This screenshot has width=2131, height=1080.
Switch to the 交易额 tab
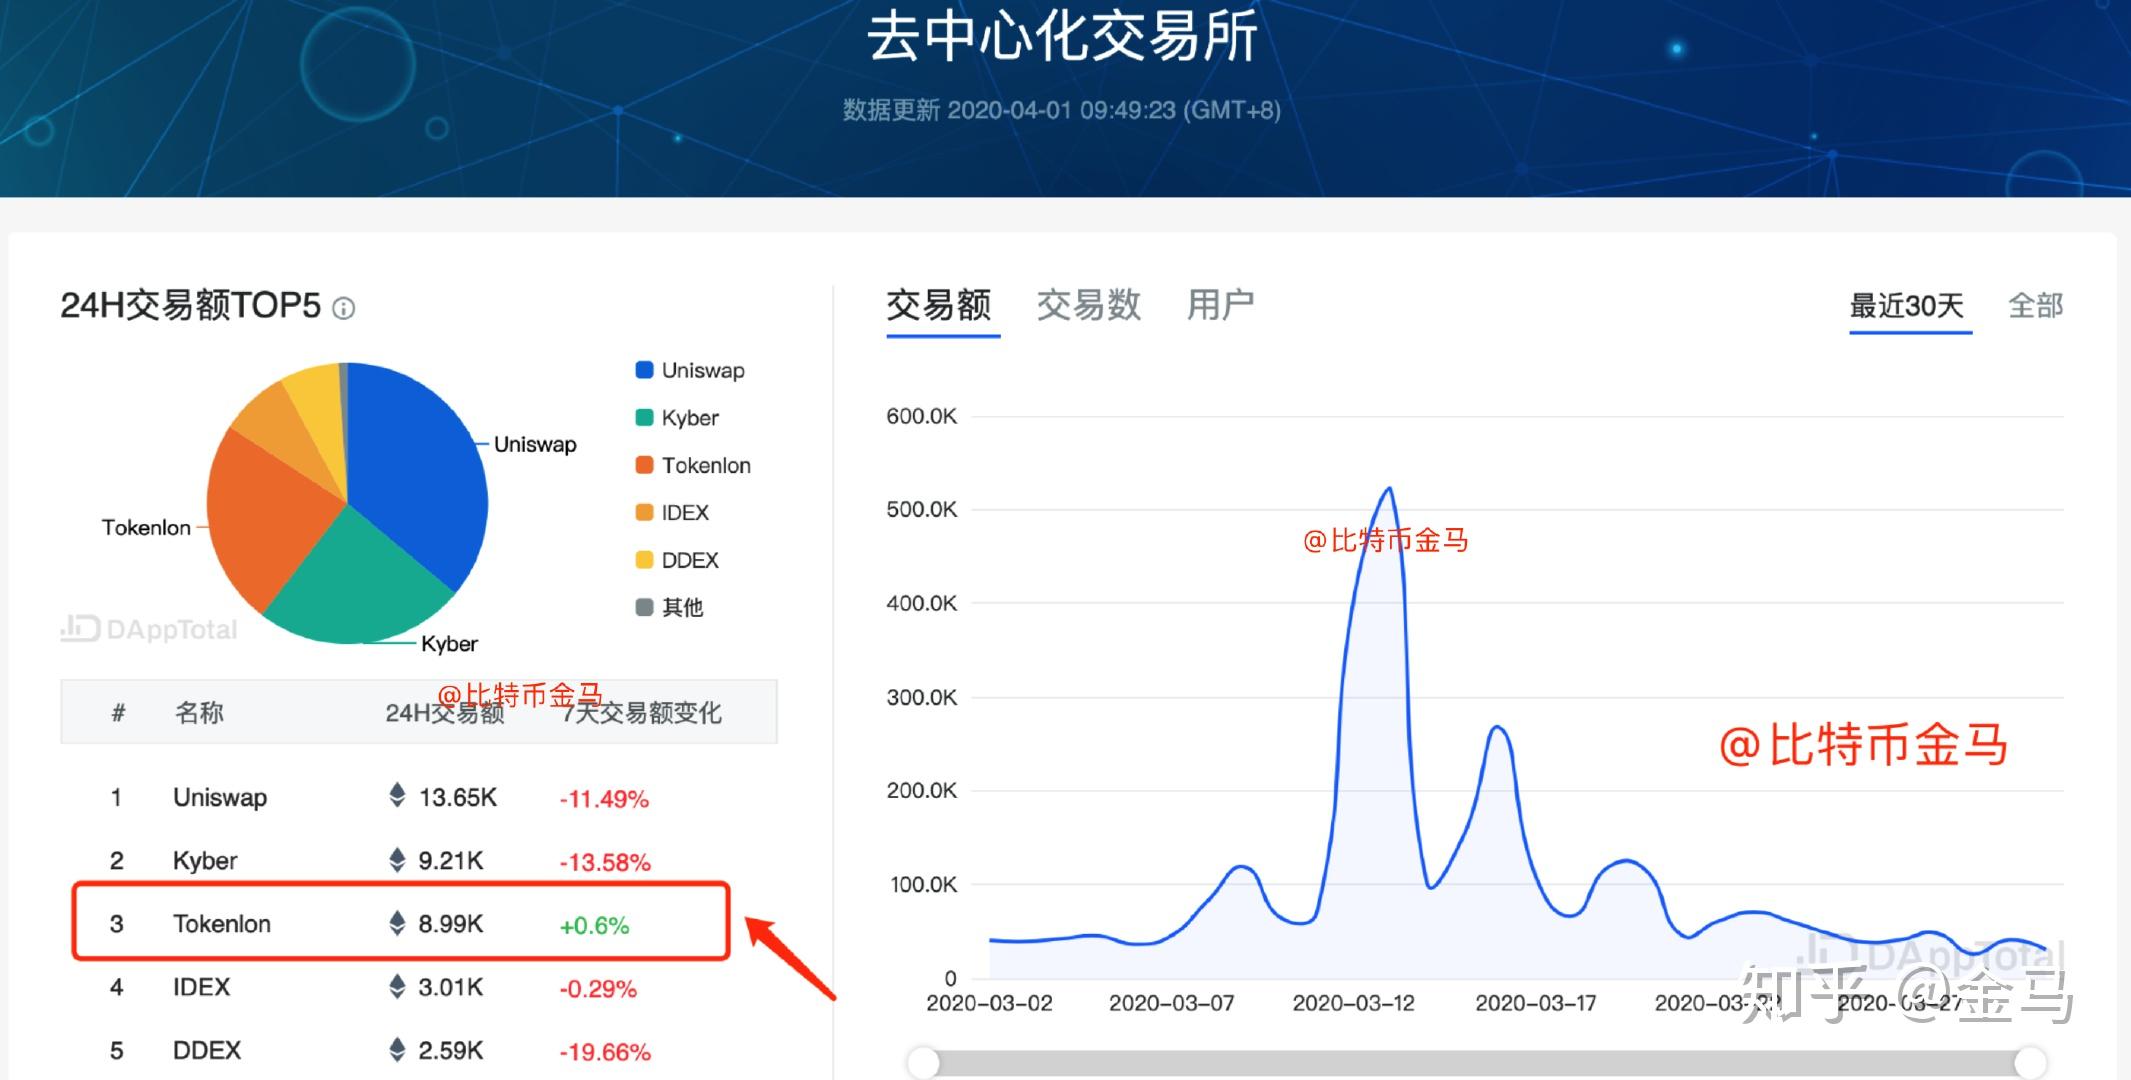tap(939, 305)
